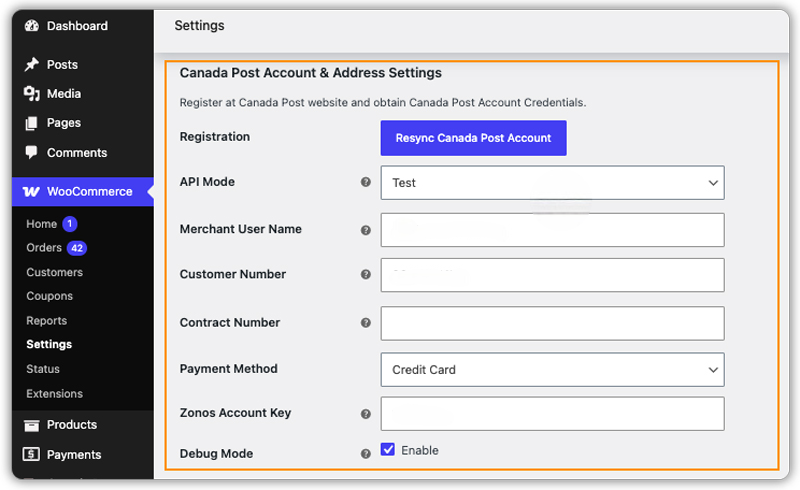Click 'Canada Post Account & Address Settings' heading
The image size is (800, 490).
(310, 72)
